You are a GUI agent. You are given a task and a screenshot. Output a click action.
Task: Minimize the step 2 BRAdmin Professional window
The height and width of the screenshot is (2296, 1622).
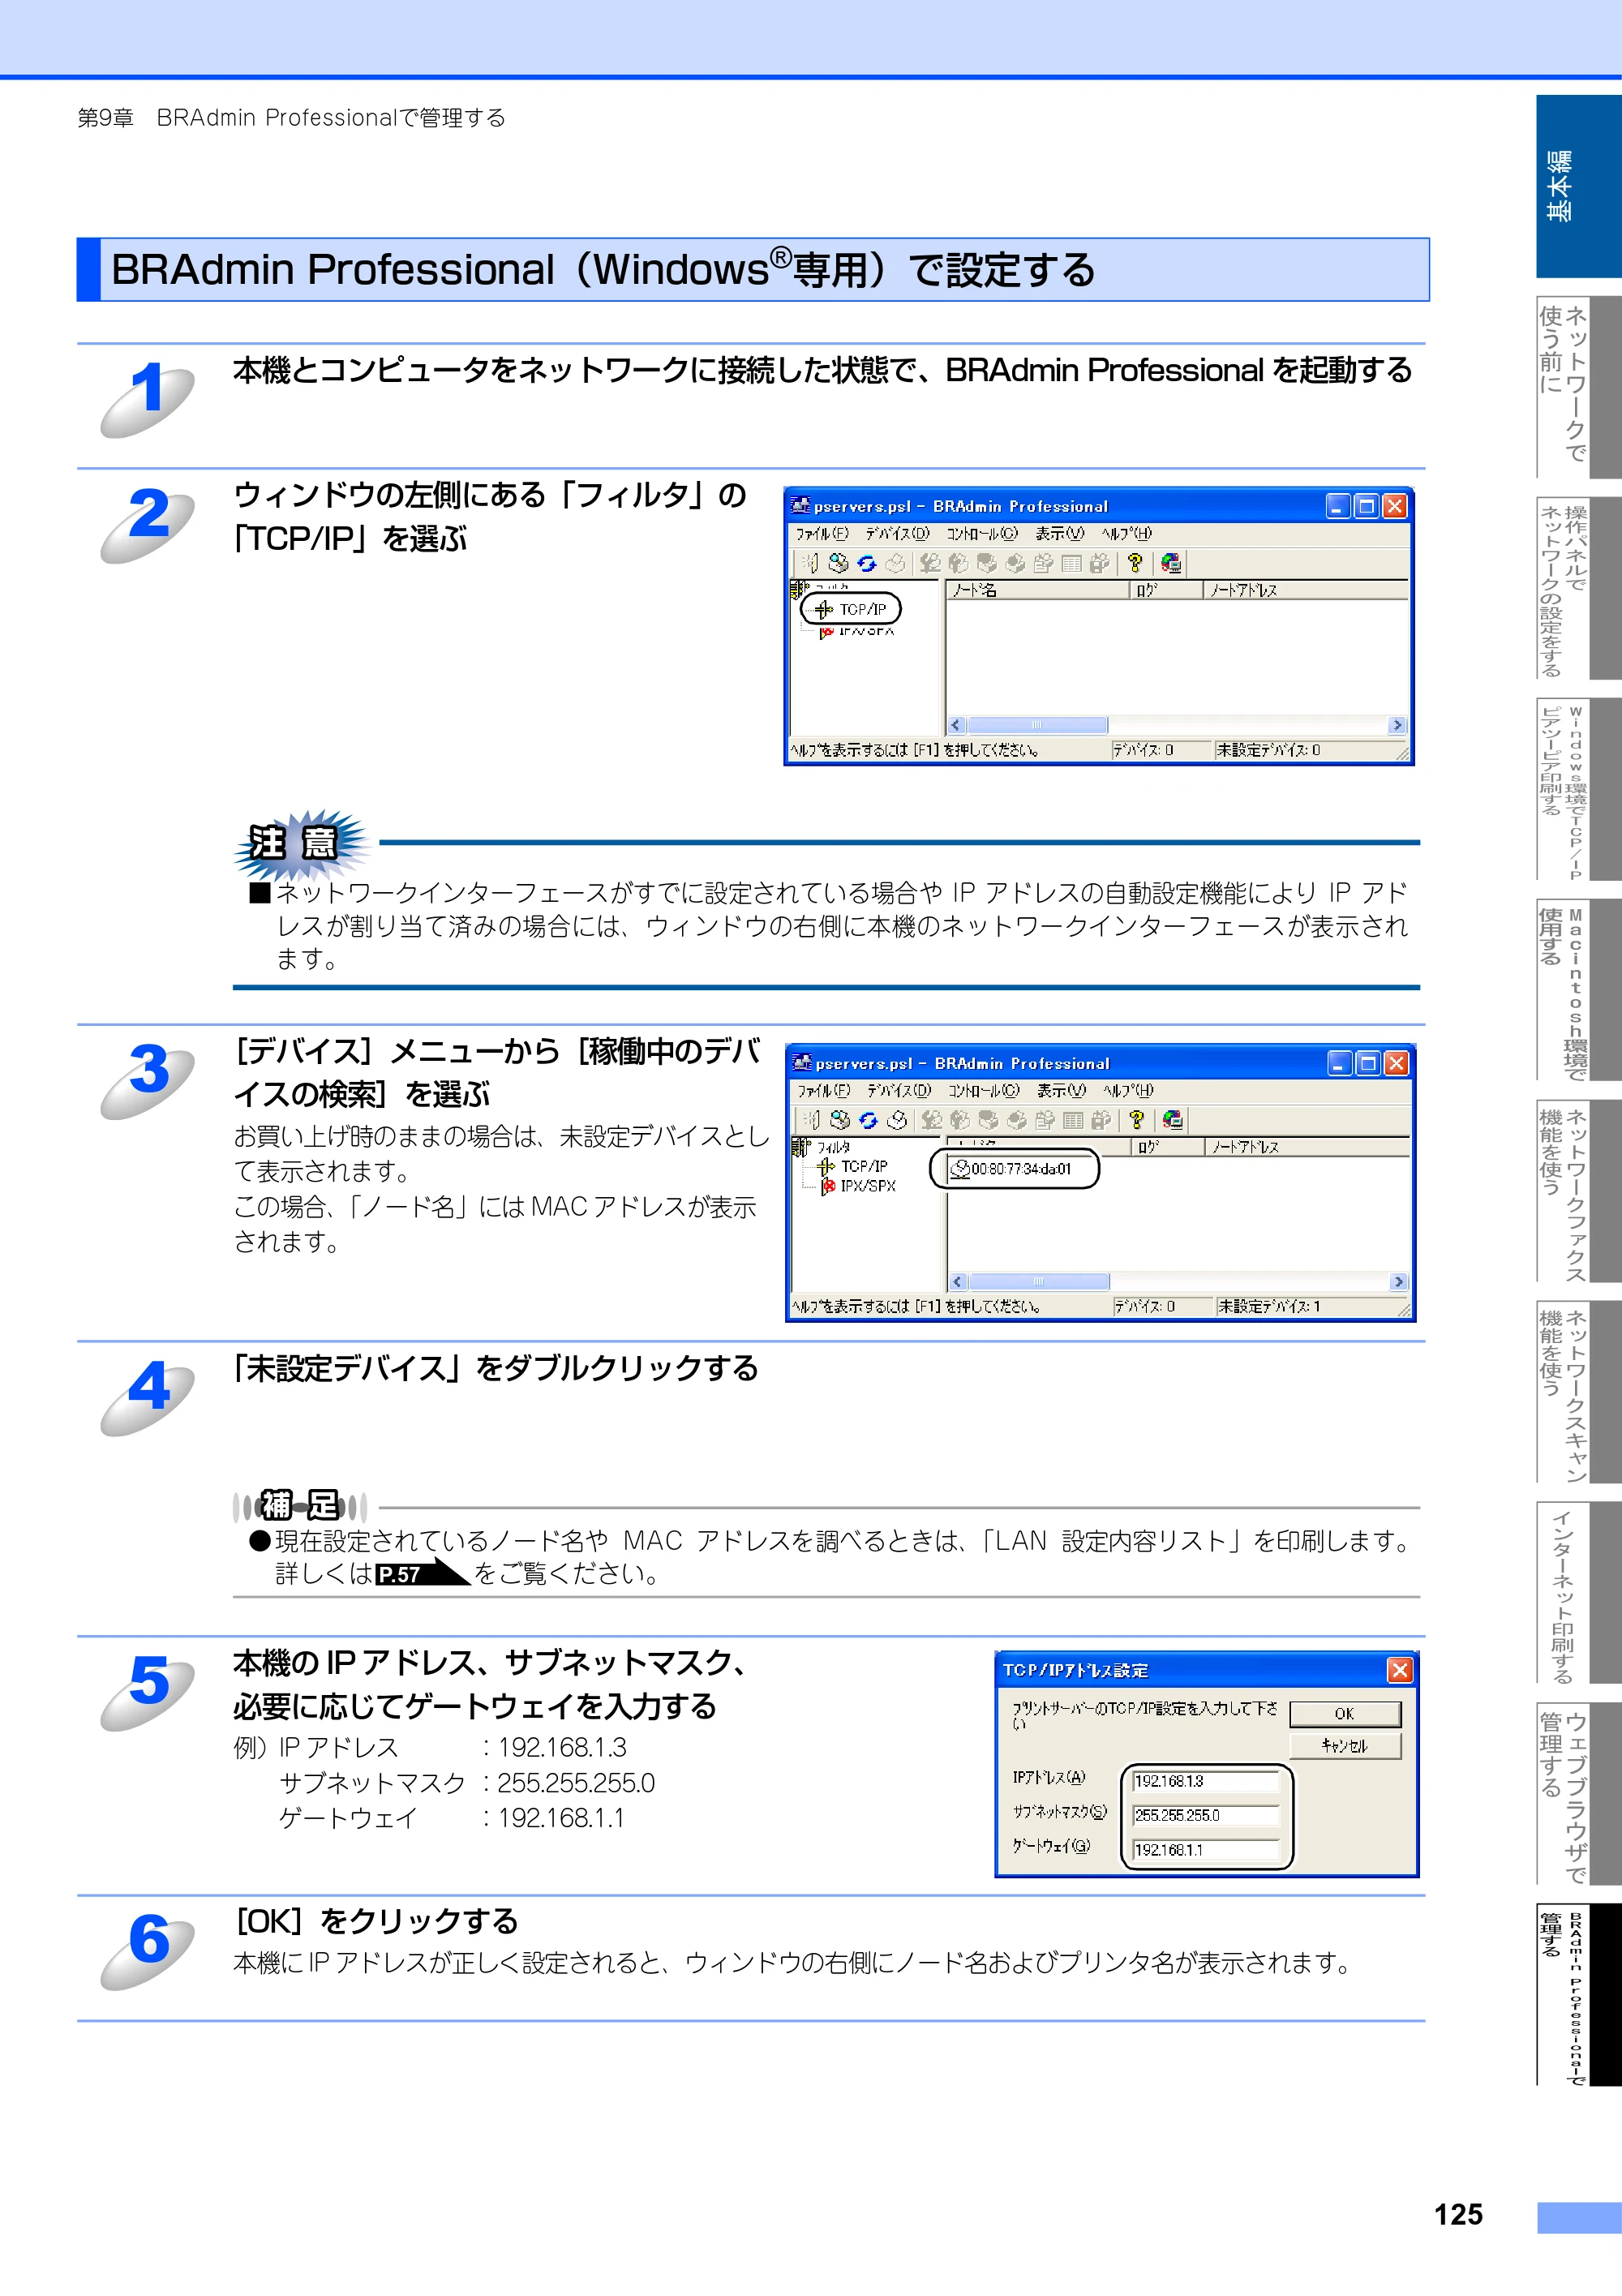(x=1338, y=506)
